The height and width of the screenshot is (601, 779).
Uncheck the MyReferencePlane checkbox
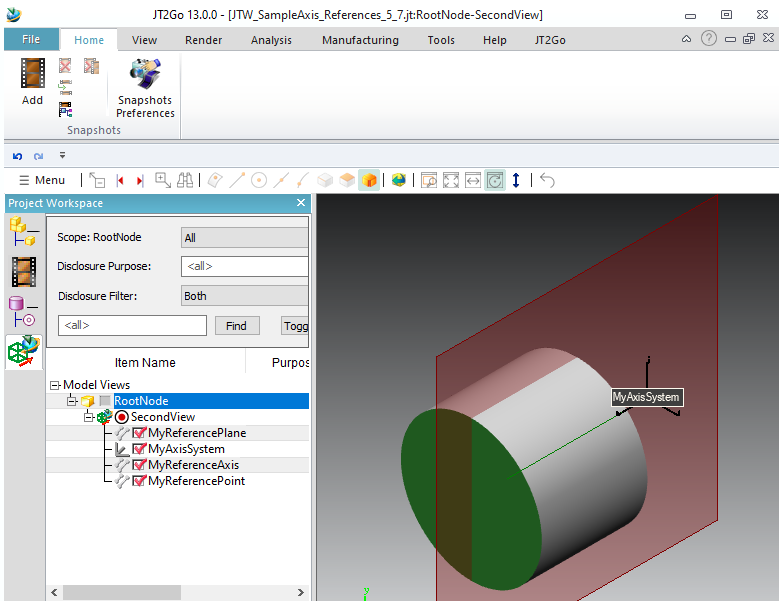139,433
